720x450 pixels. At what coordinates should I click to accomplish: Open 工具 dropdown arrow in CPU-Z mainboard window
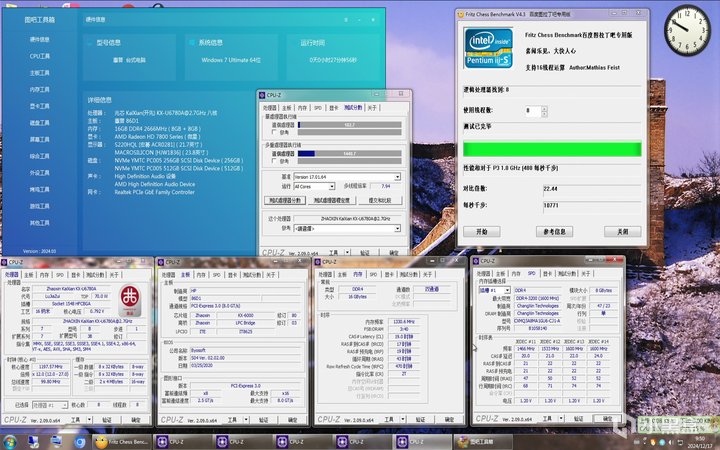246,420
